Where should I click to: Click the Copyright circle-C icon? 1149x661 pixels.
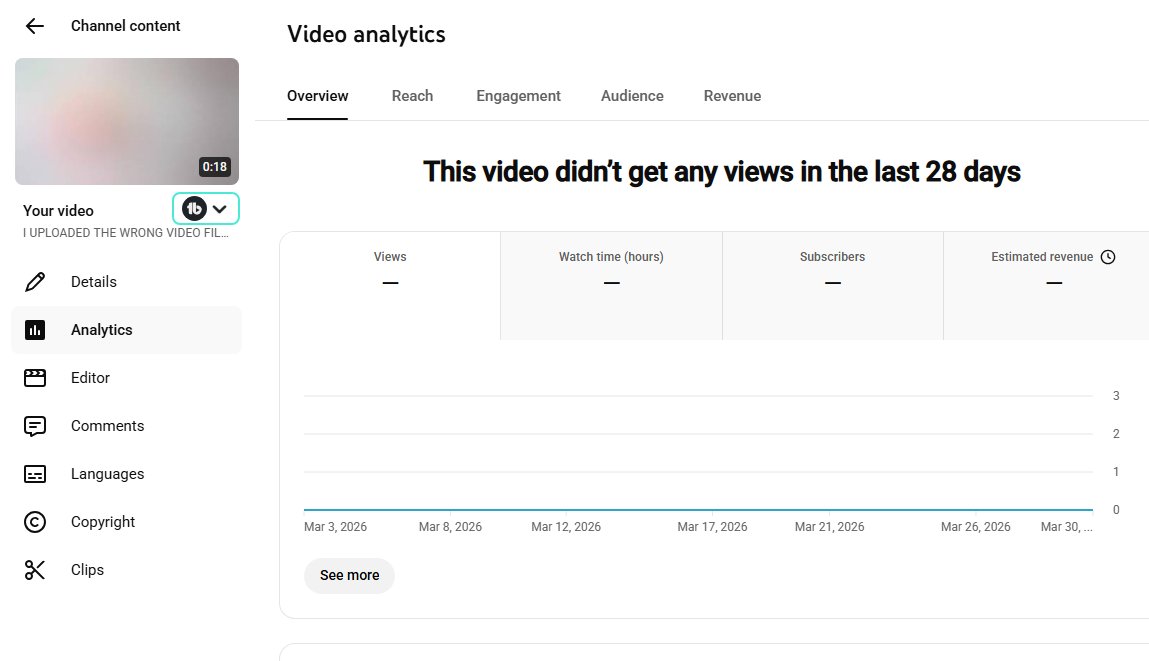(x=34, y=522)
